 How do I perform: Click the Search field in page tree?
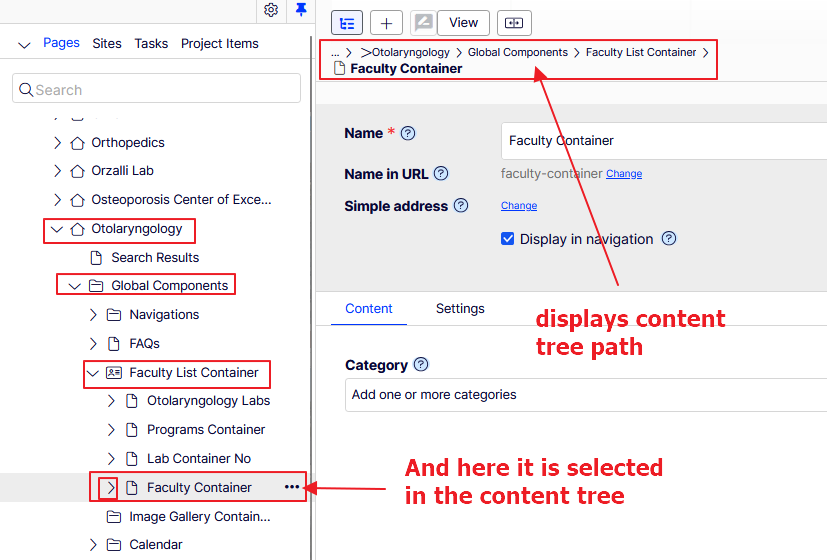[157, 89]
